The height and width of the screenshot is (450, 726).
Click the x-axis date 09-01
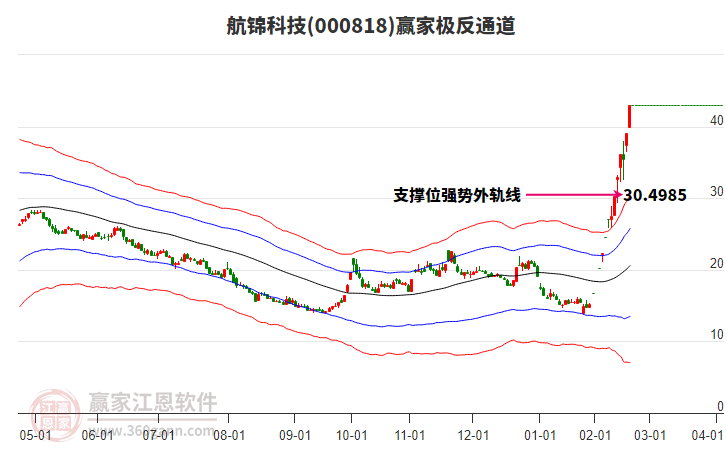[x=294, y=436]
